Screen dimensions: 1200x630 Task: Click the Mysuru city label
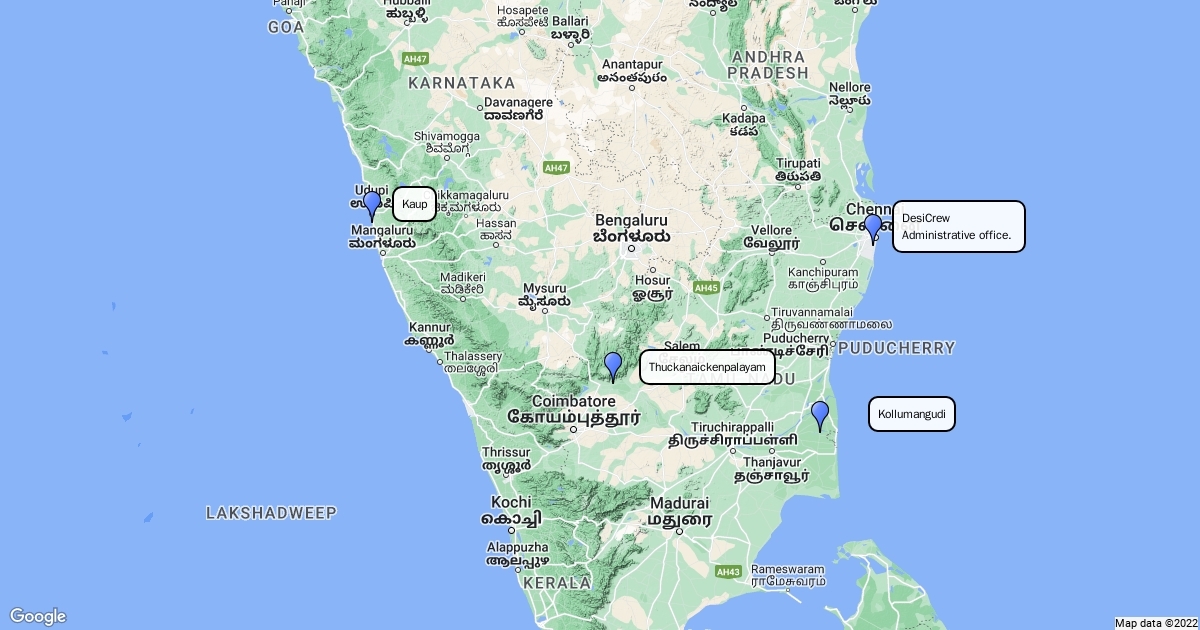(x=543, y=283)
